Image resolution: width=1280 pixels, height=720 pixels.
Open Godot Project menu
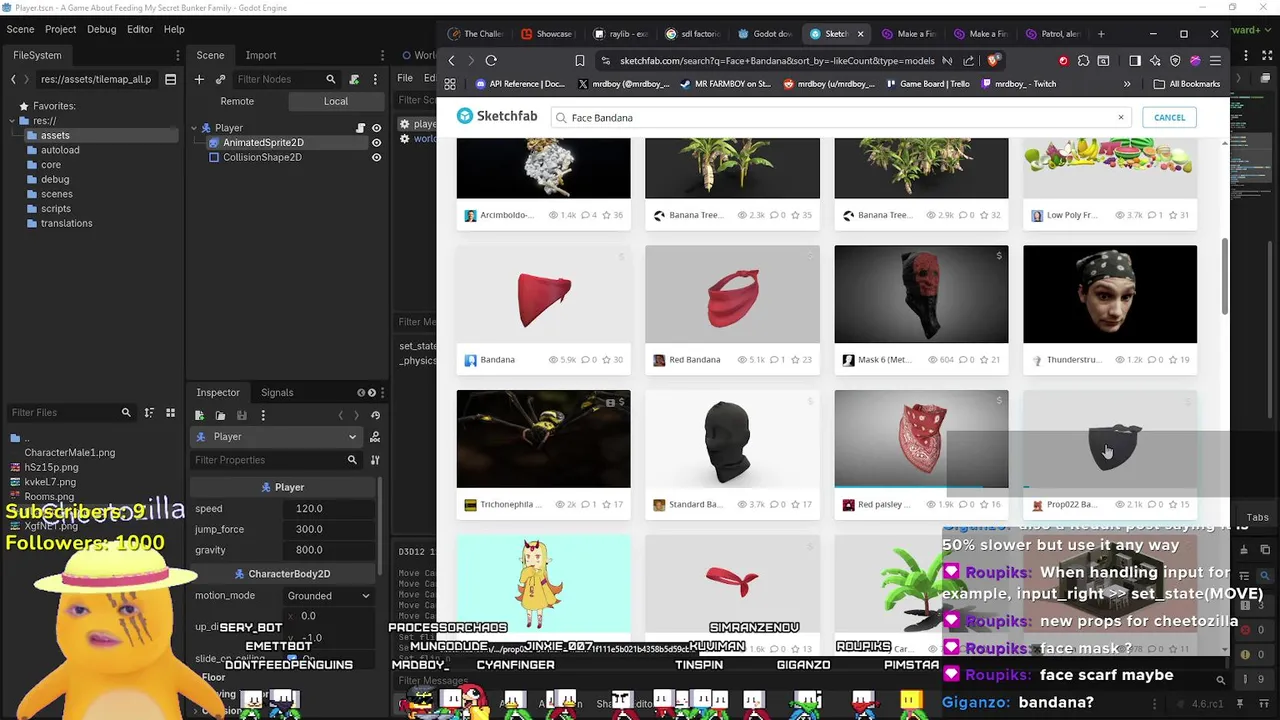pyautogui.click(x=60, y=30)
